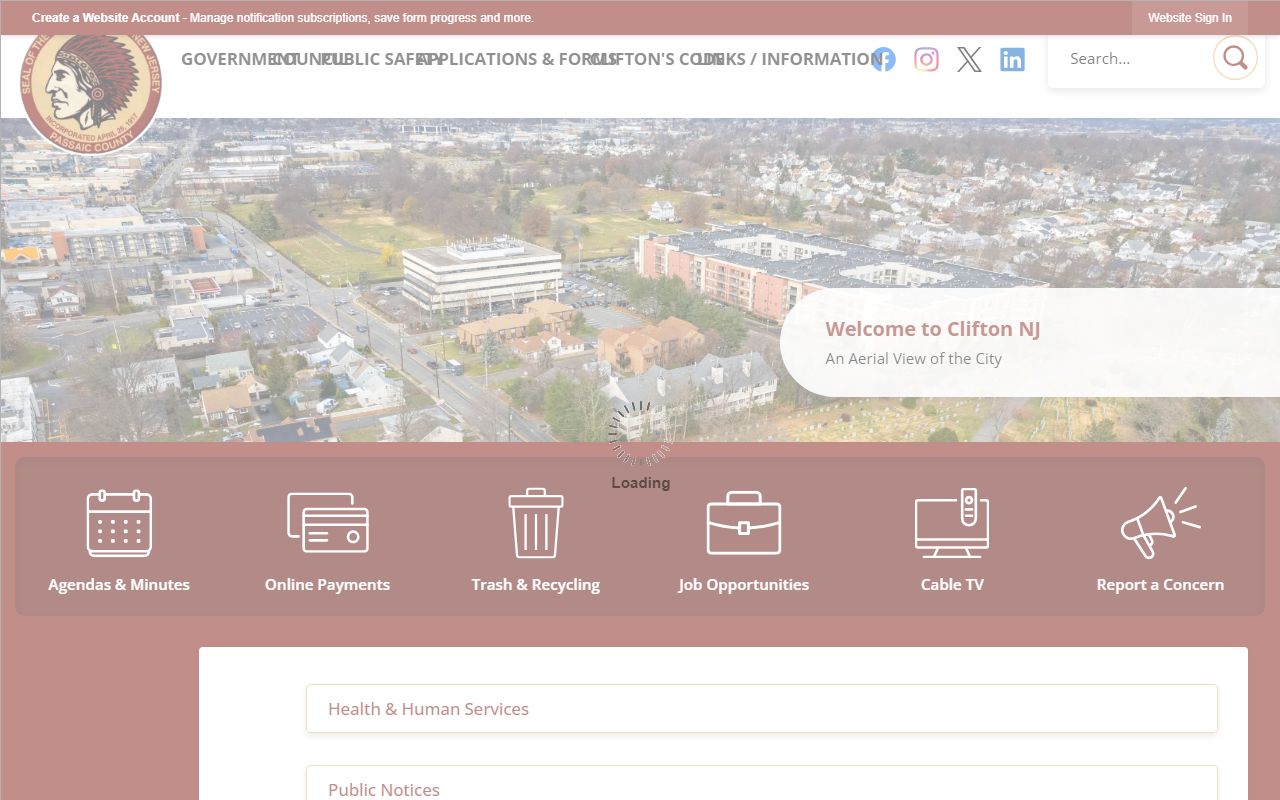Click the Trash & Recycling label text
The height and width of the screenshot is (800, 1280).
[536, 584]
